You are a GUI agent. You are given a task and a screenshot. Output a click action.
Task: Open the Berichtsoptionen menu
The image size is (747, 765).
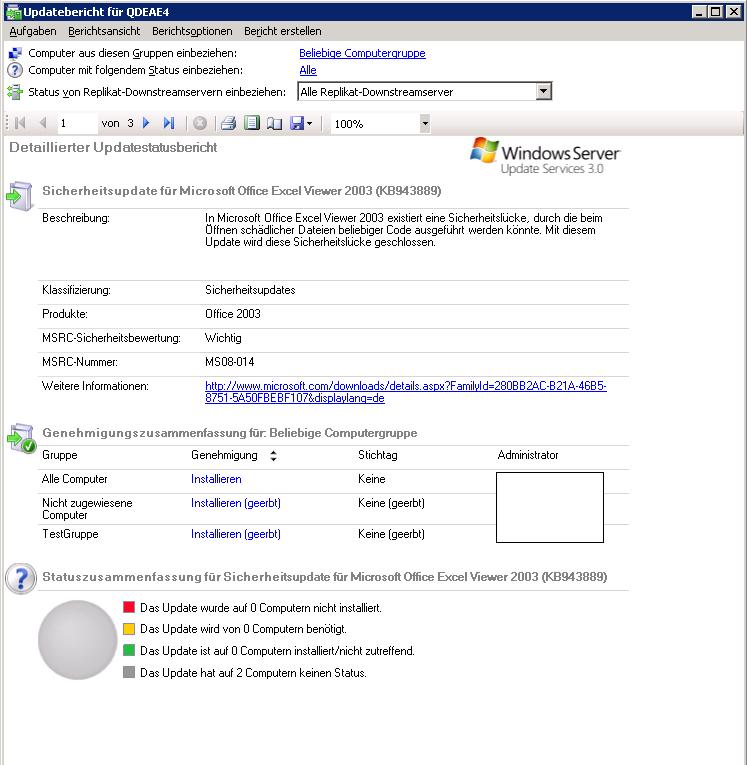point(192,31)
